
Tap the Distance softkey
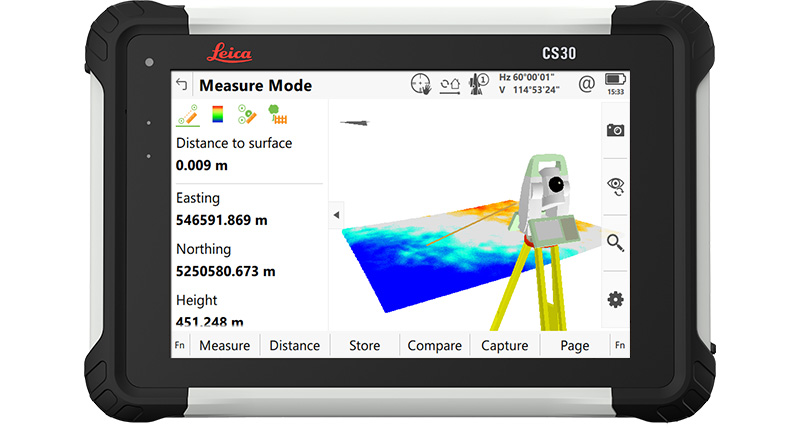[x=294, y=345]
